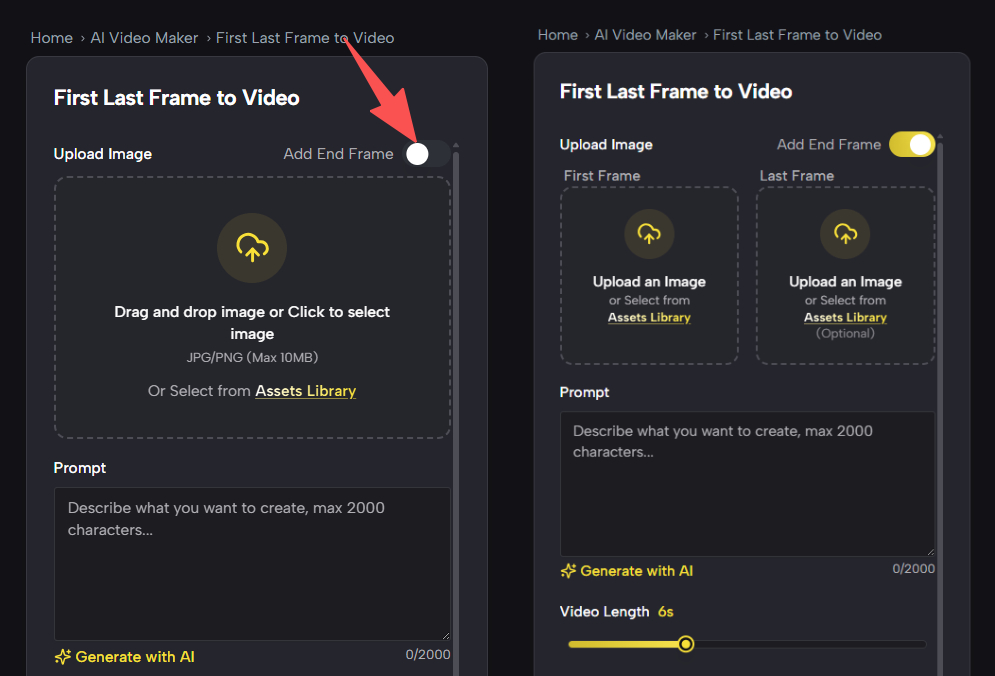This screenshot has width=995, height=676.
Task: Click the left panel vertical scrollbar
Action: point(457,400)
